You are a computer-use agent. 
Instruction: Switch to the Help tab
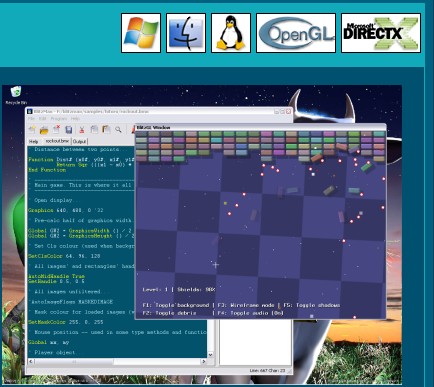(33, 141)
